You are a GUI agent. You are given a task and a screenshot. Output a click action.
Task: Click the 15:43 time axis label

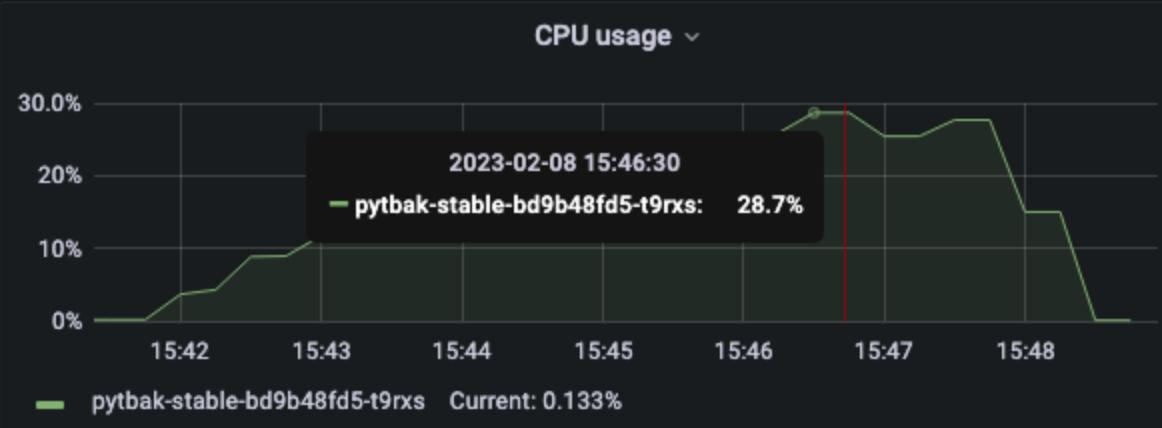click(321, 350)
